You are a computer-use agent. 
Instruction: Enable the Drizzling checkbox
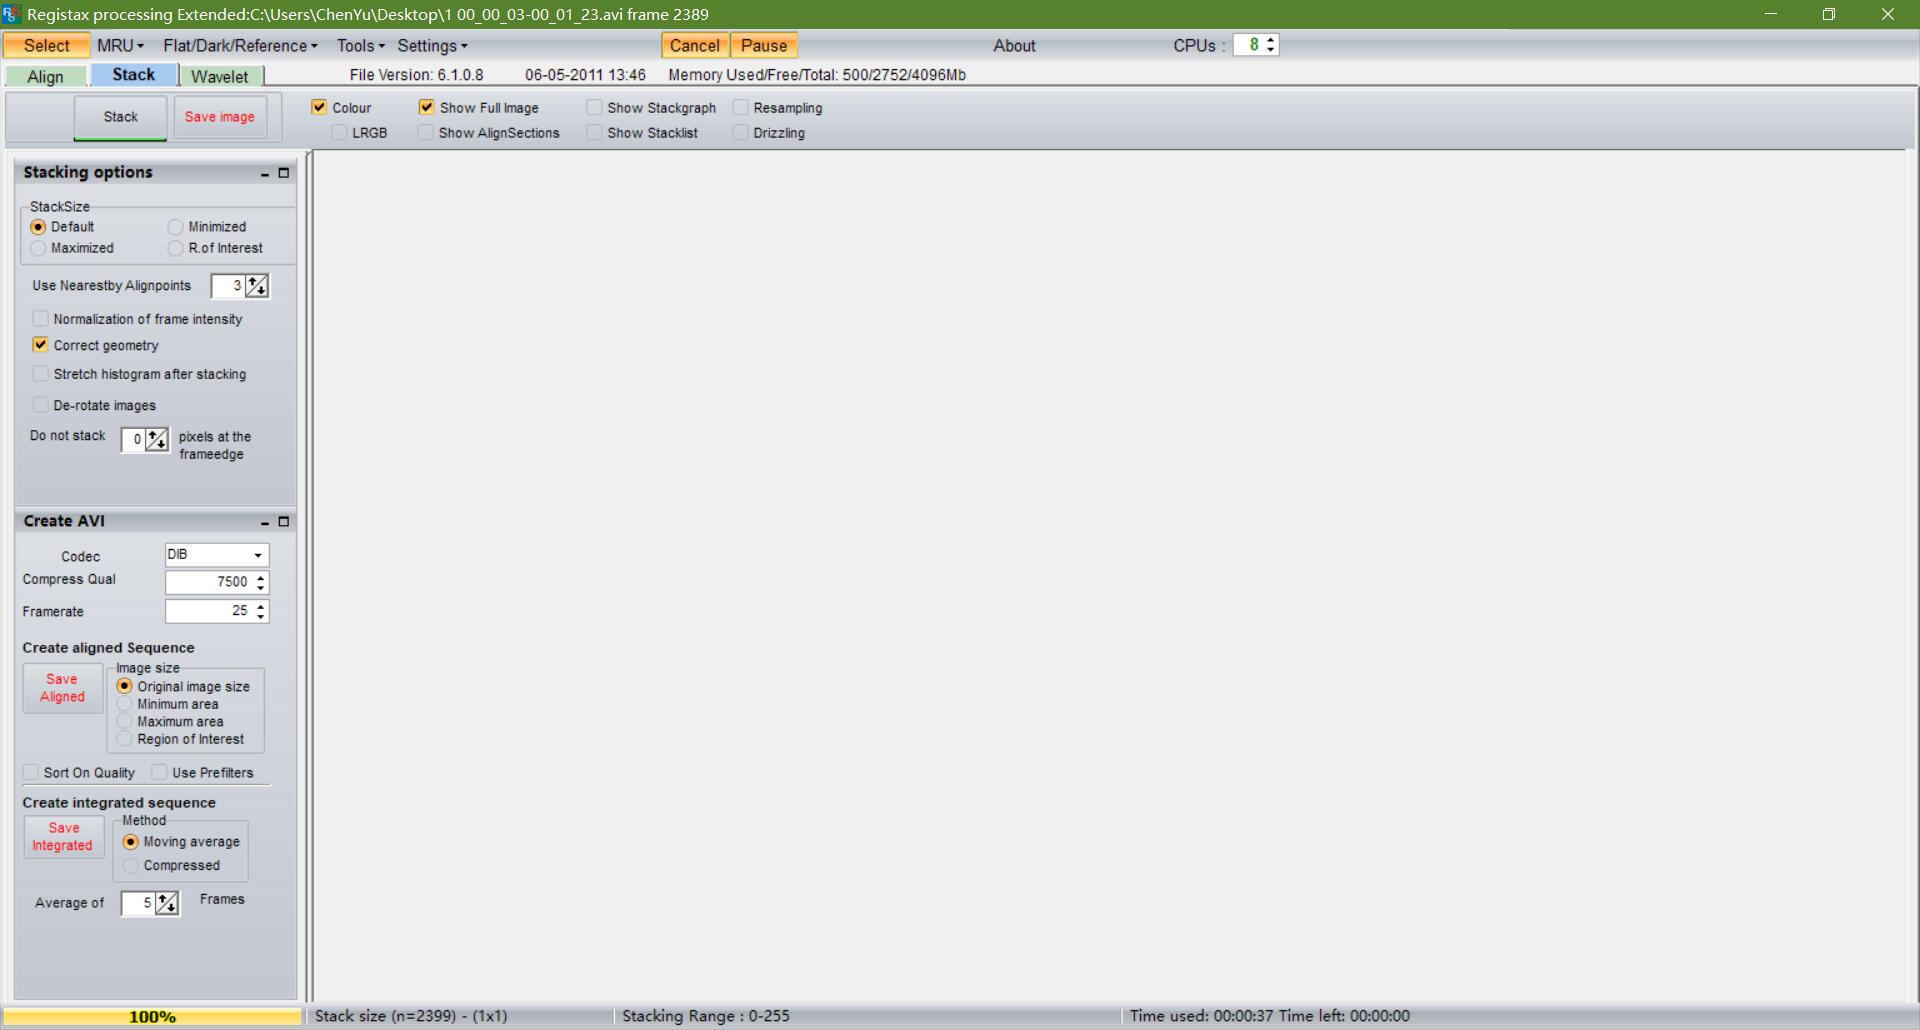[740, 132]
